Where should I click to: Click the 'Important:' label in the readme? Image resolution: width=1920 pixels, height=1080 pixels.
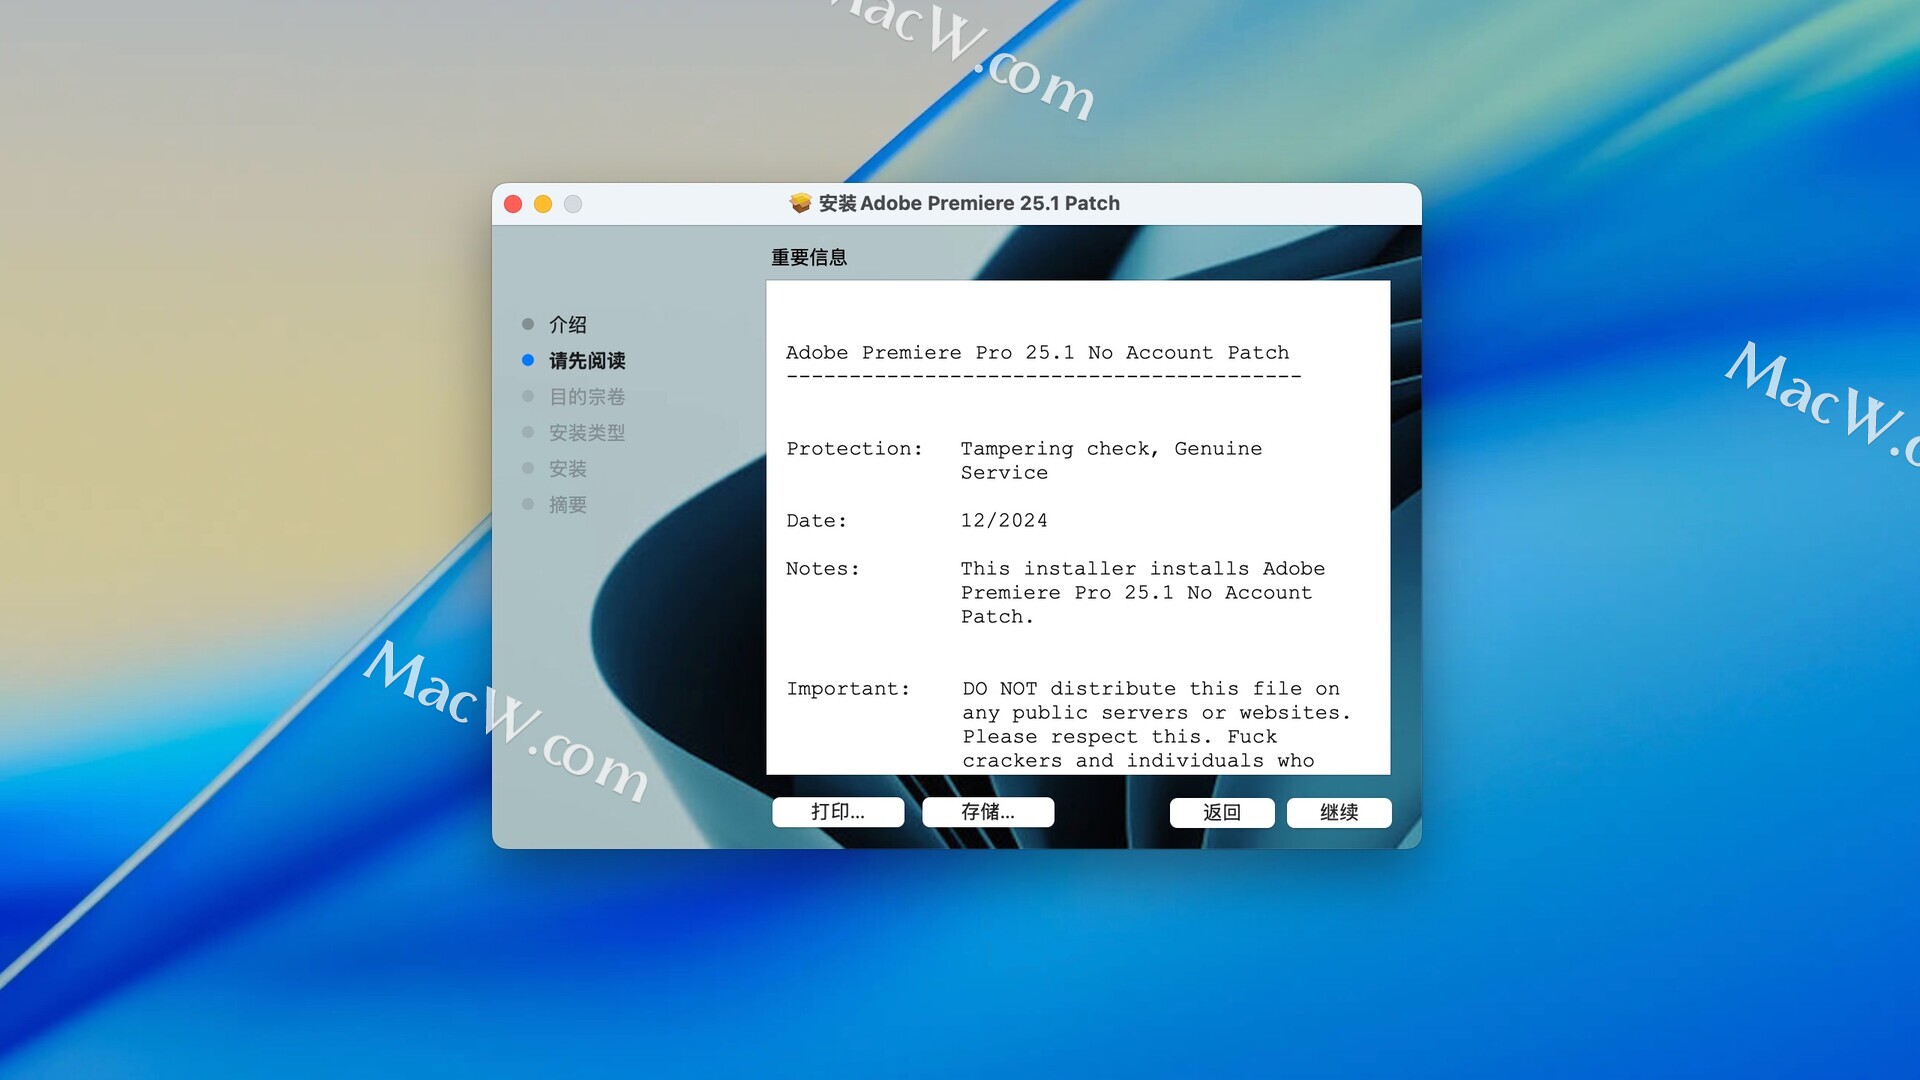pyautogui.click(x=848, y=688)
